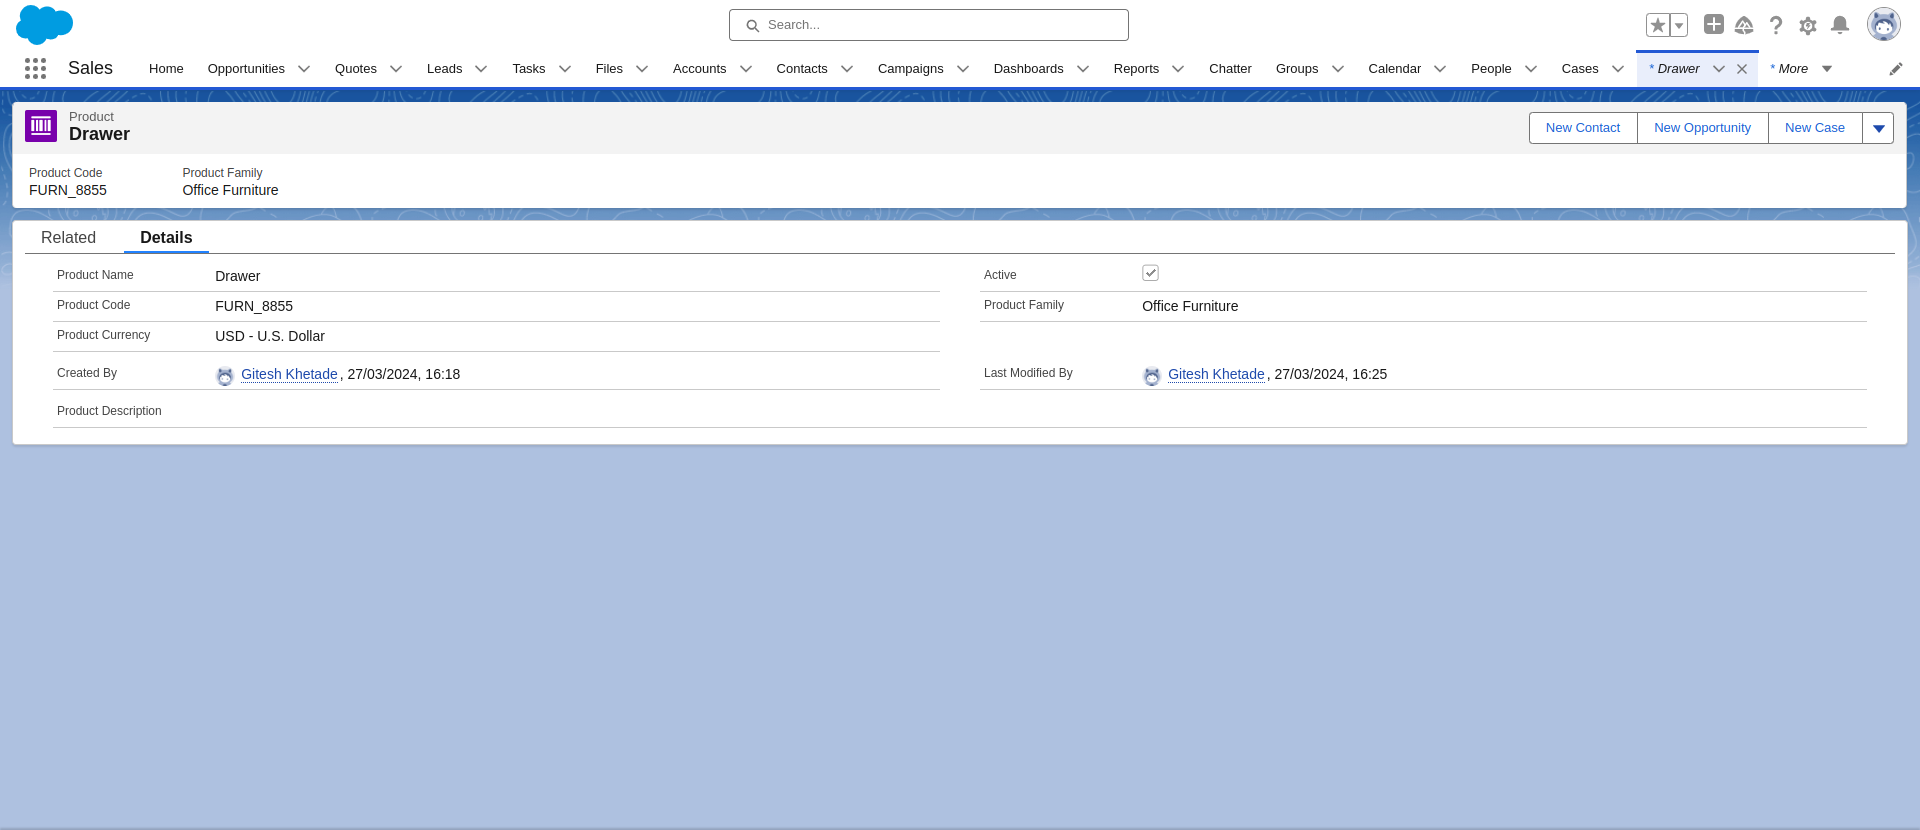This screenshot has width=1920, height=830.
Task: Open the Chatter tab
Action: pos(1230,69)
